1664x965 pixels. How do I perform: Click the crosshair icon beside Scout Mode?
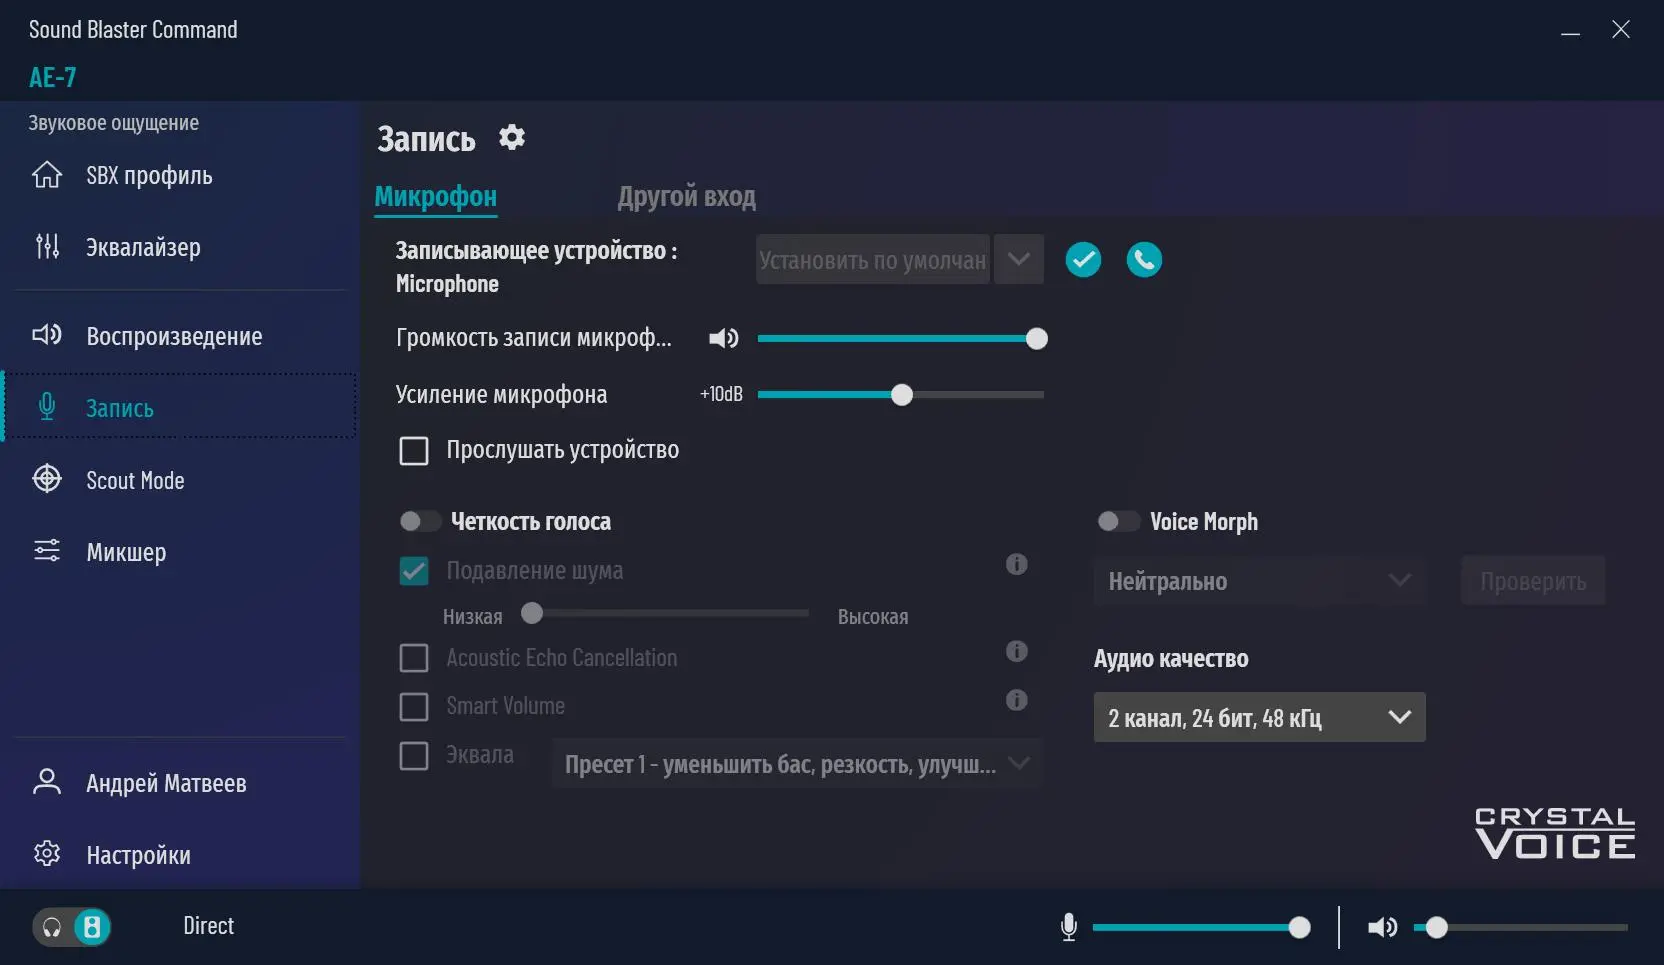point(47,479)
